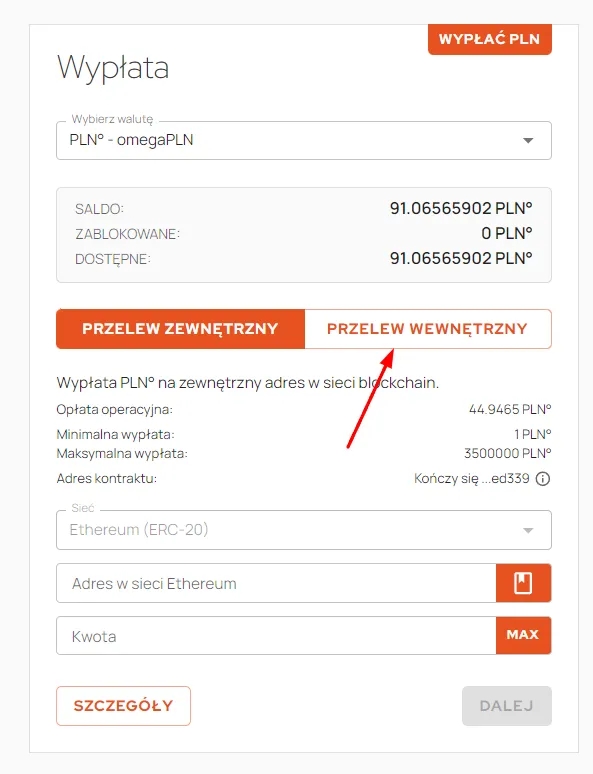This screenshot has width=593, height=774.
Task: Focus the Kwota amount field
Action: tap(276, 636)
